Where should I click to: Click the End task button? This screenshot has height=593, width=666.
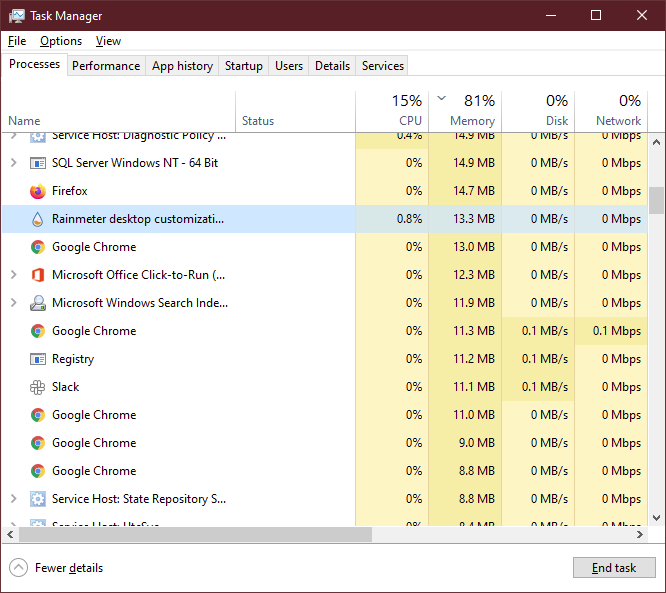click(614, 568)
